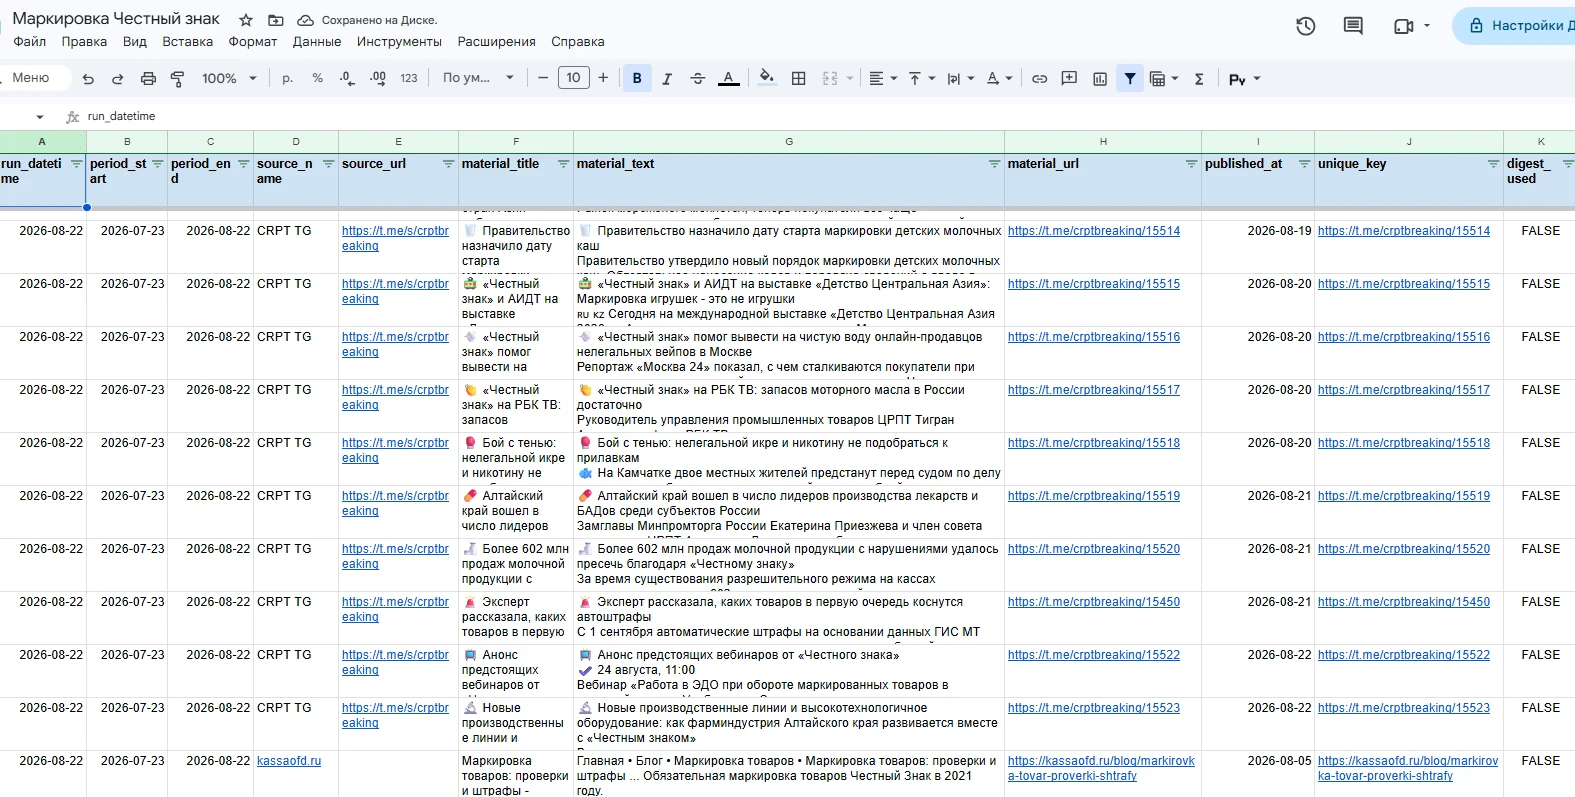Apply the percent format

(x=317, y=78)
